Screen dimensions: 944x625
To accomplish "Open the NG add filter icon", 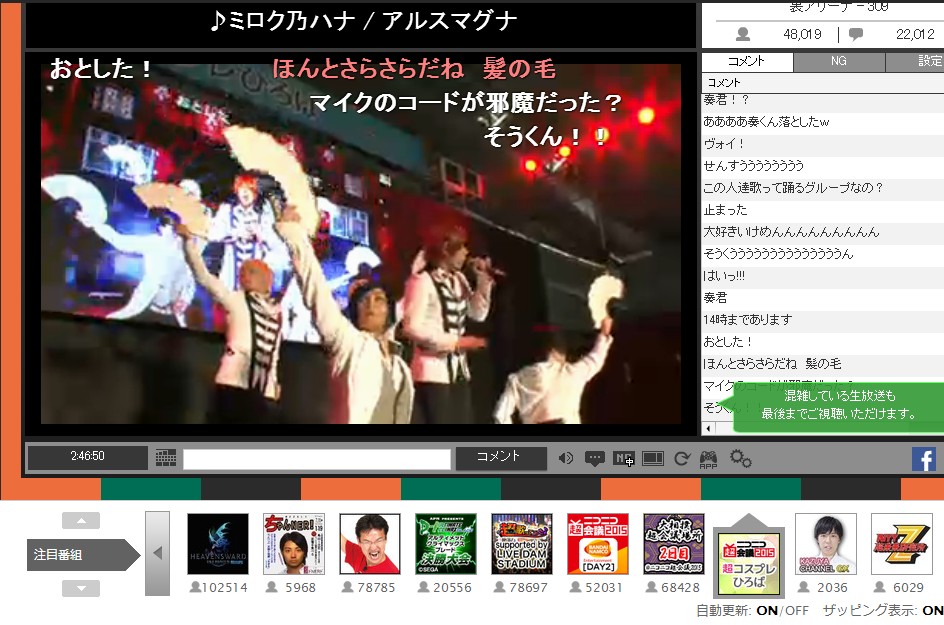I will click(623, 459).
